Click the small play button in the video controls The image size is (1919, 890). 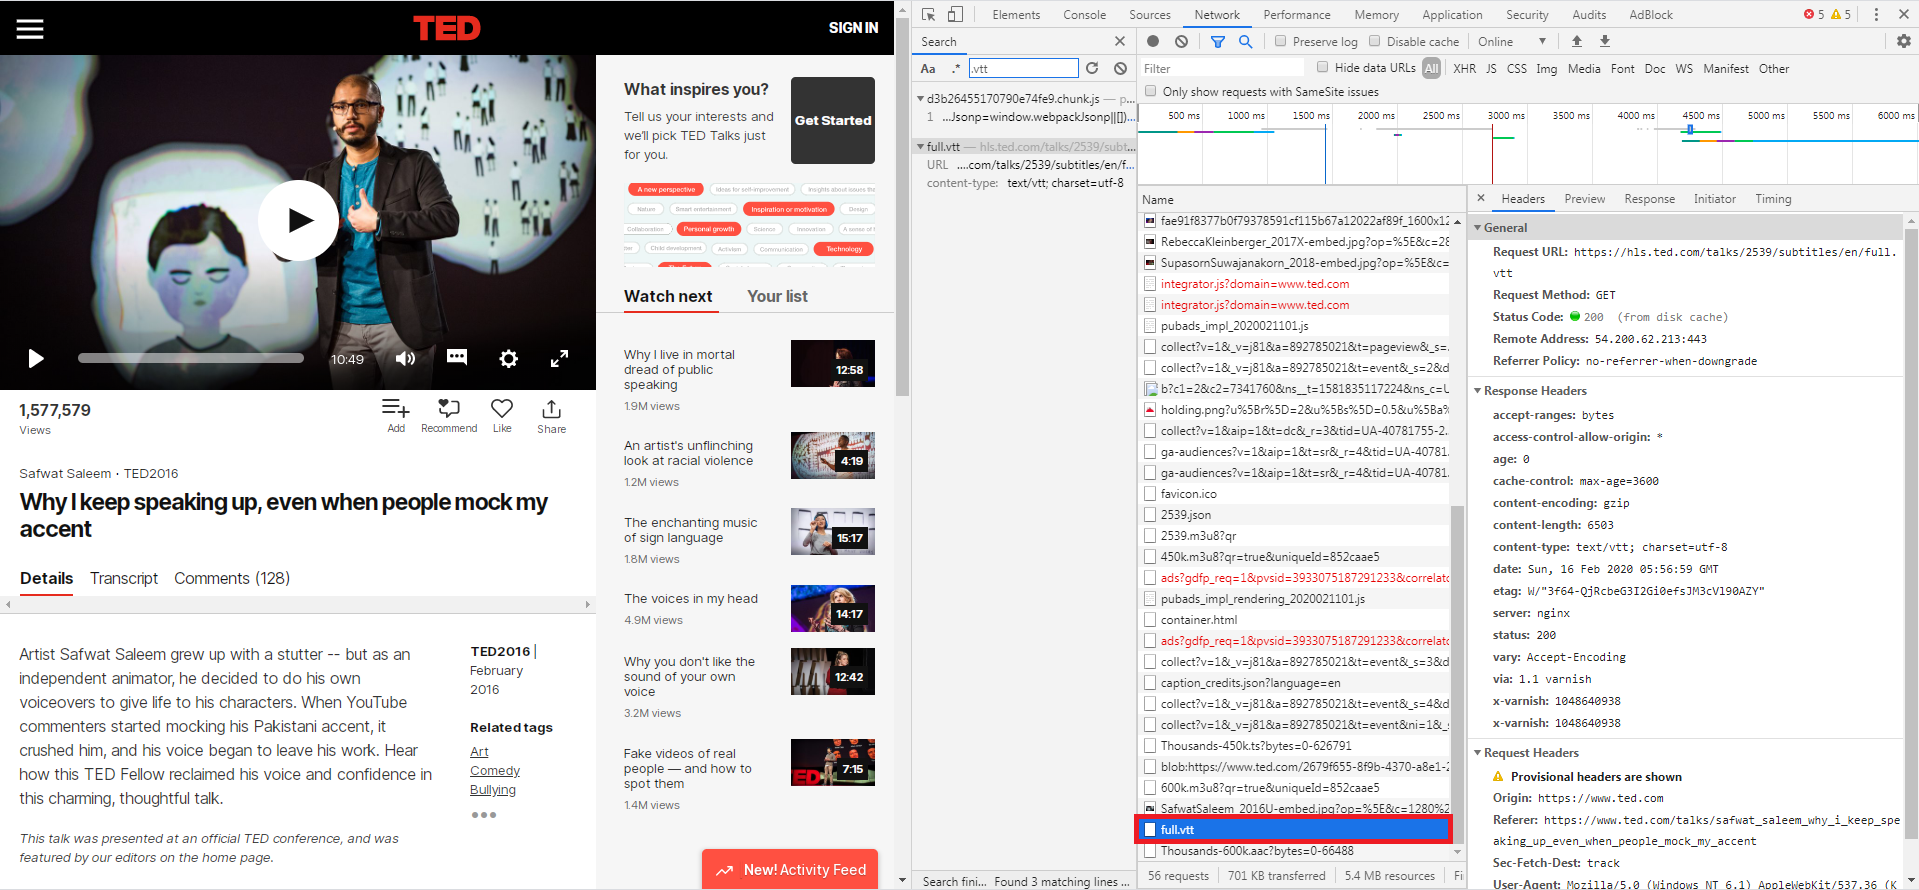coord(36,358)
